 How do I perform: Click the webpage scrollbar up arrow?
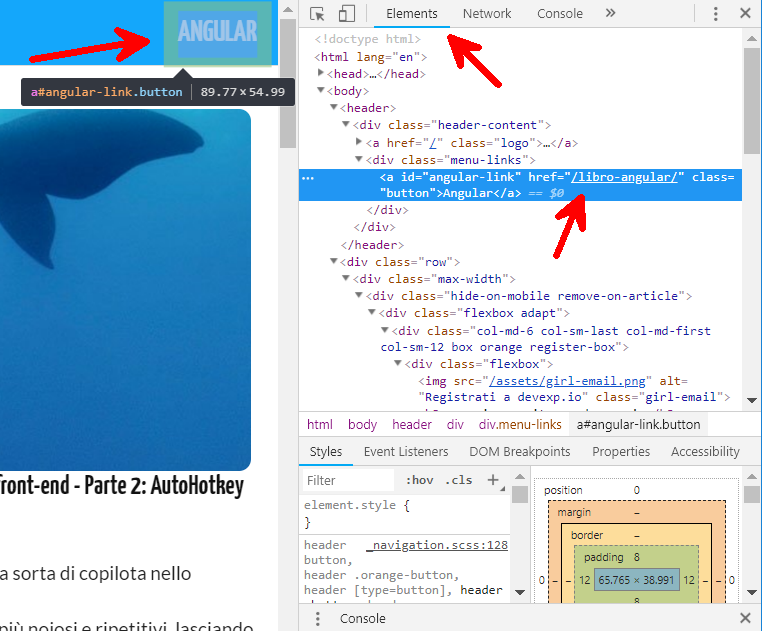pos(288,10)
